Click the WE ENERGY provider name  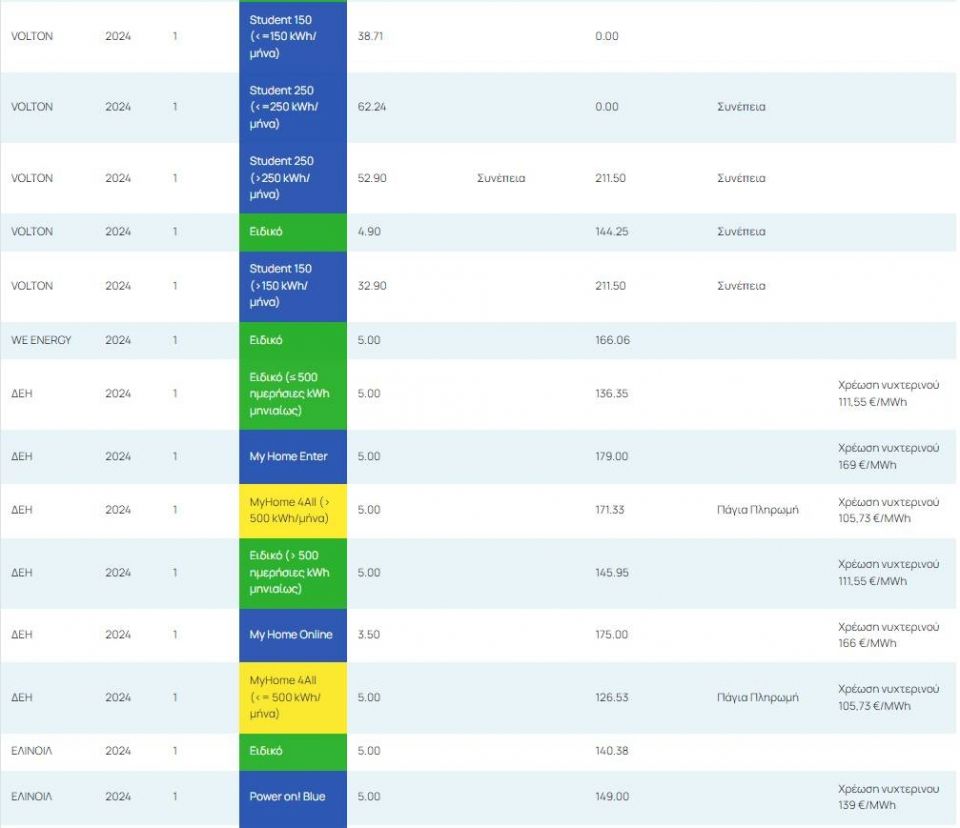(41, 340)
